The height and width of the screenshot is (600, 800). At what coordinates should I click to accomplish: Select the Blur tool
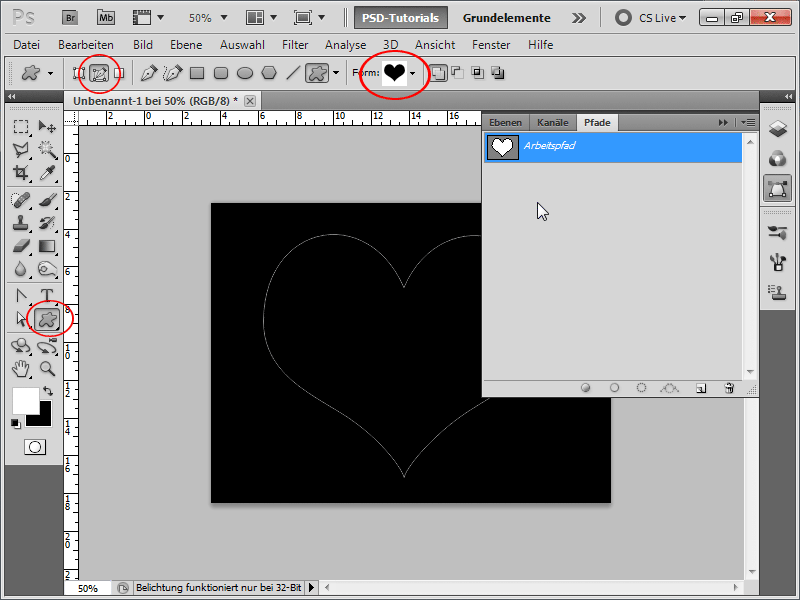21,269
